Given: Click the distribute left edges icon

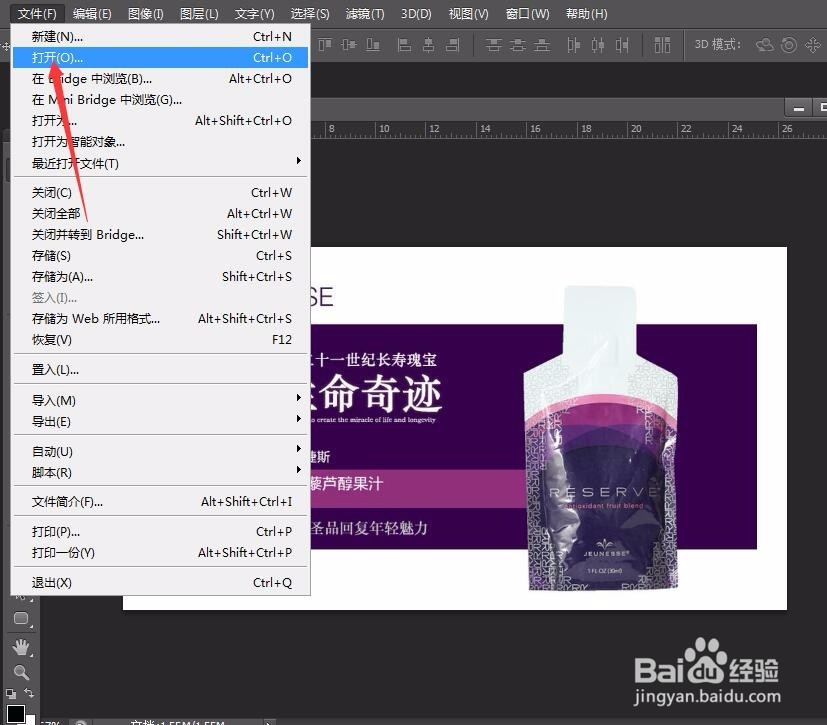Looking at the screenshot, I should tap(573, 45).
